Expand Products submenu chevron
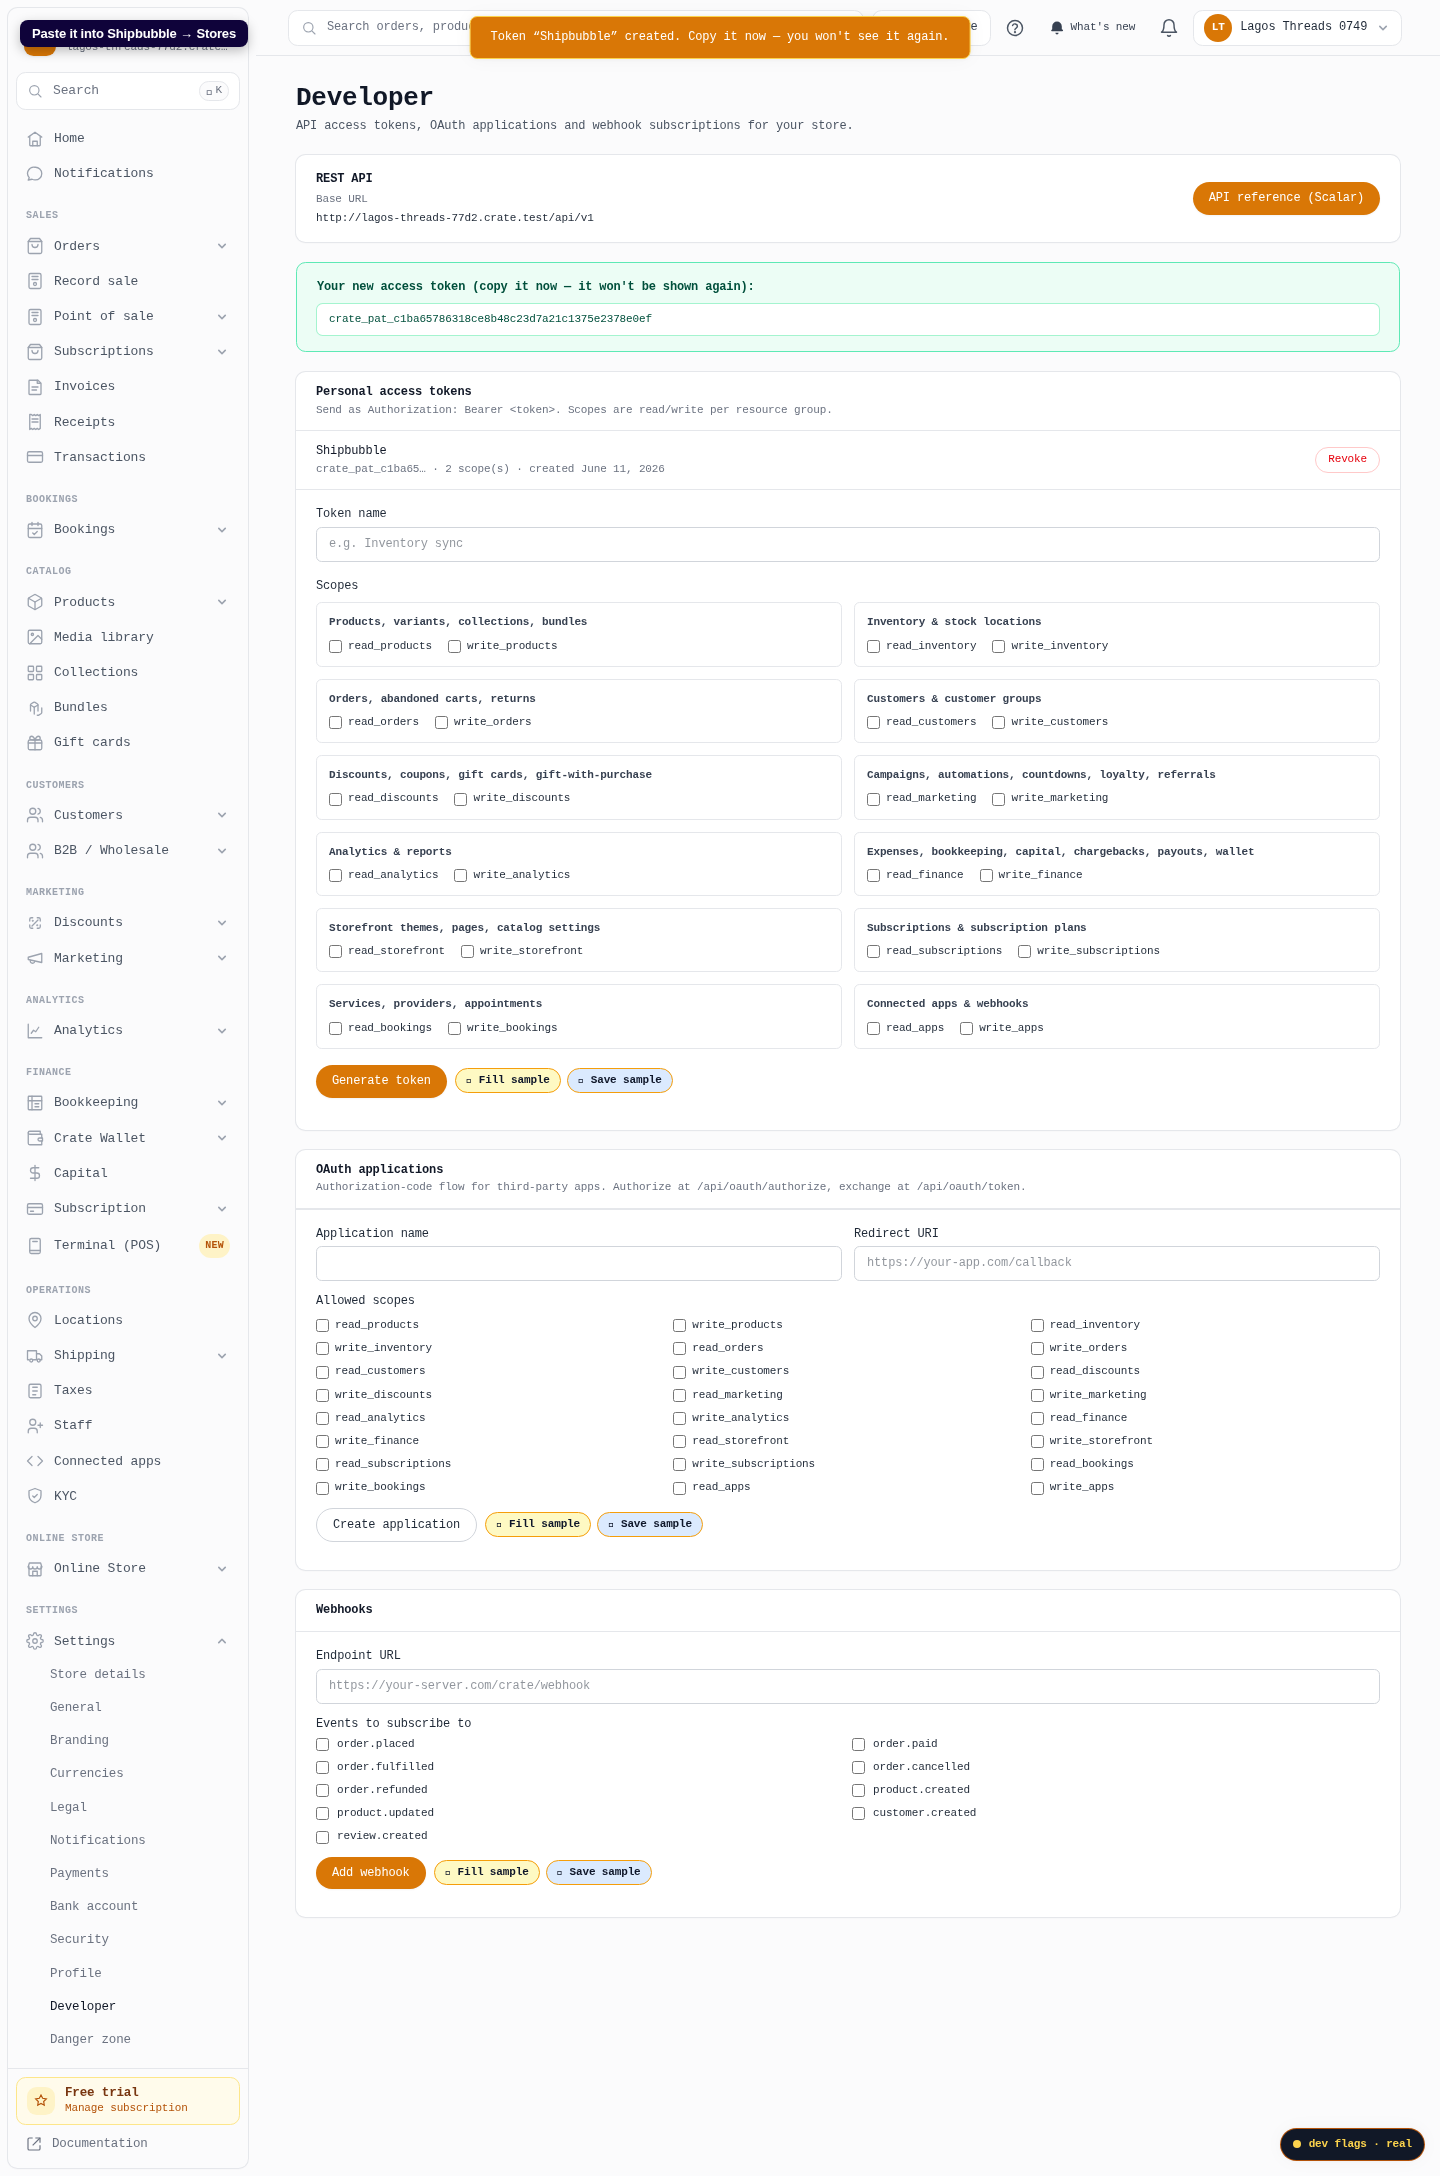The image size is (1440, 2176). click(x=222, y=602)
